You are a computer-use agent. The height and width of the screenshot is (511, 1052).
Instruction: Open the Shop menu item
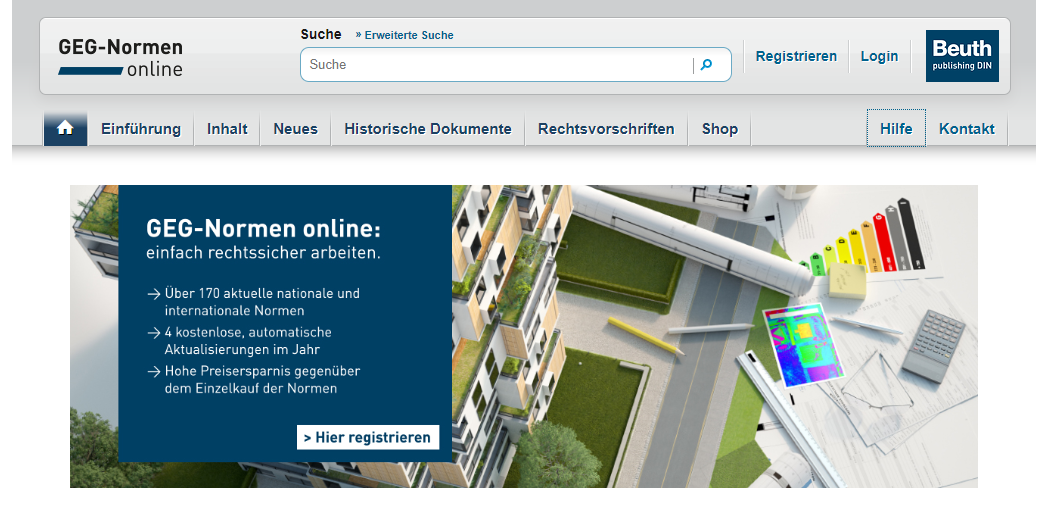(x=720, y=129)
